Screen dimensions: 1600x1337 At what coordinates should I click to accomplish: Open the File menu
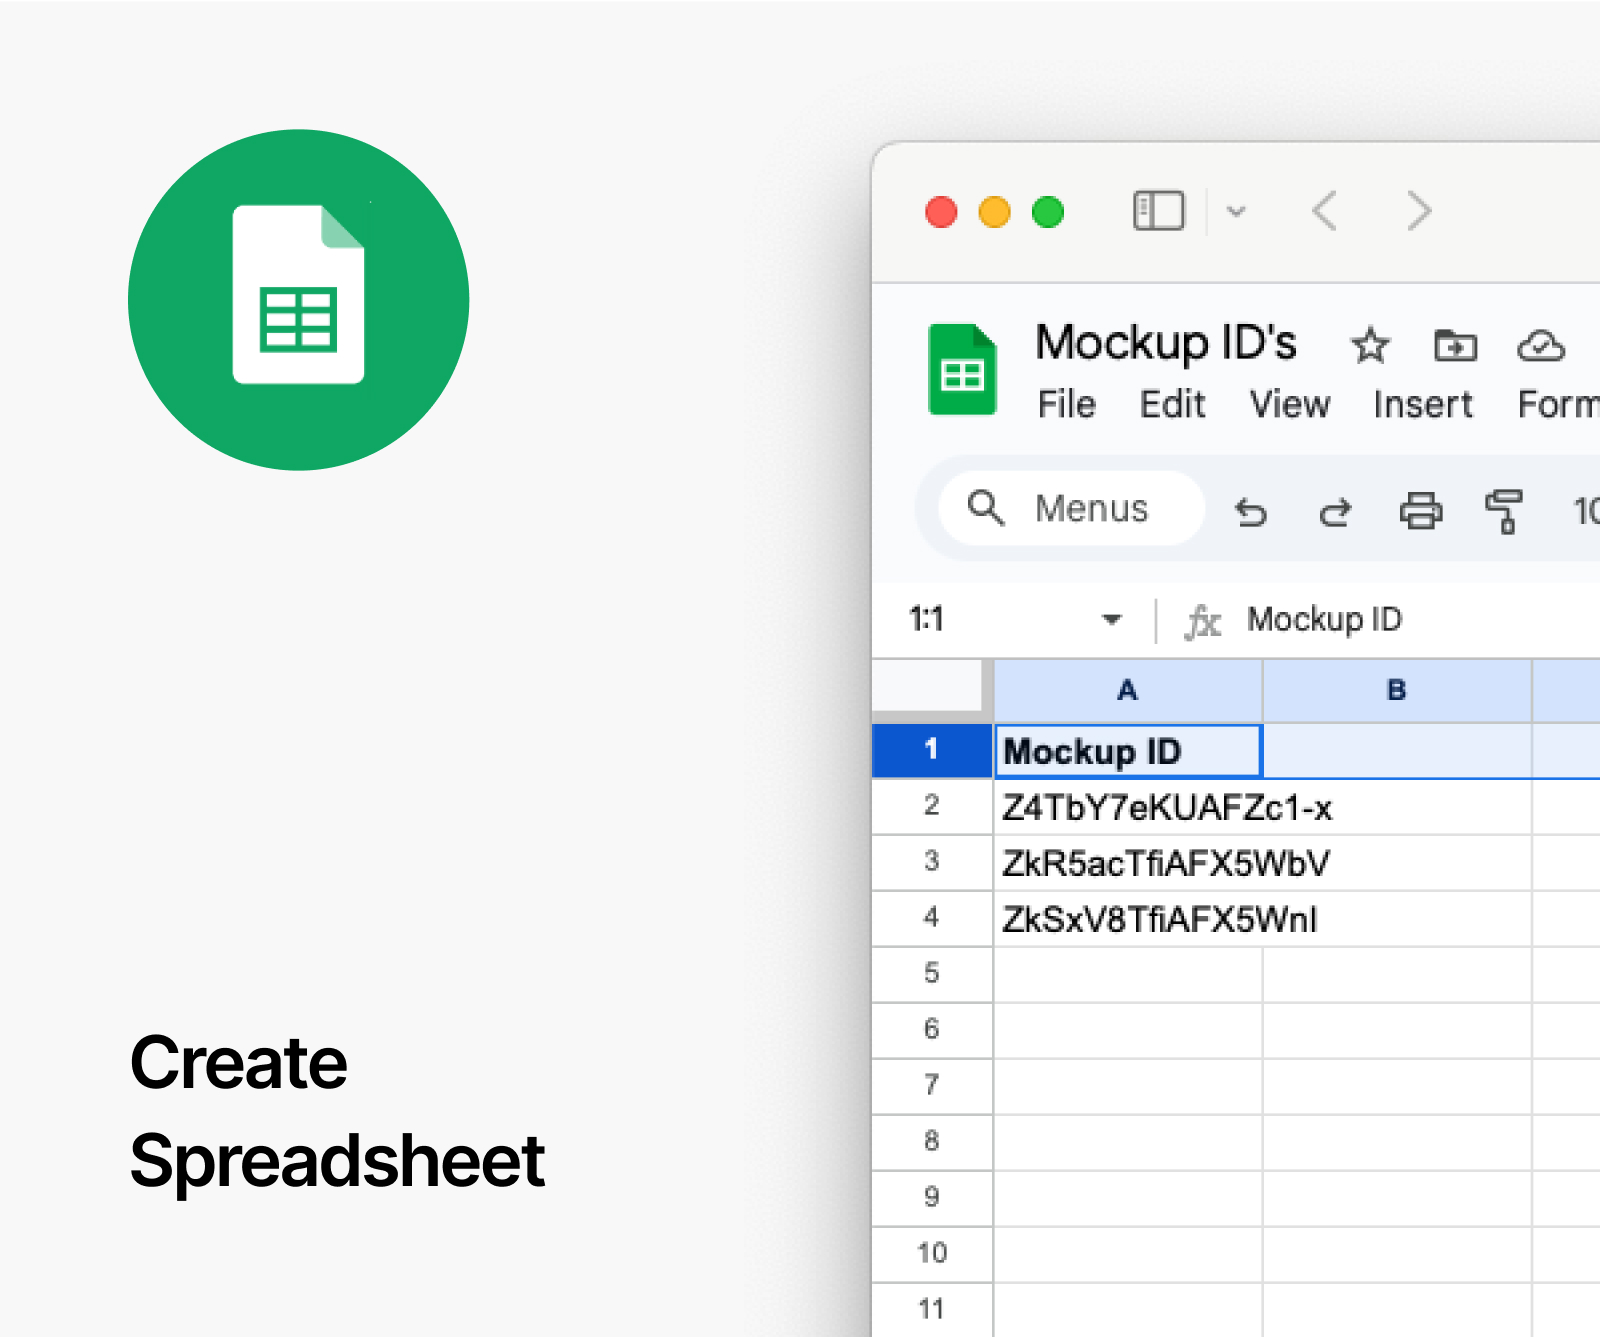(x=1066, y=404)
